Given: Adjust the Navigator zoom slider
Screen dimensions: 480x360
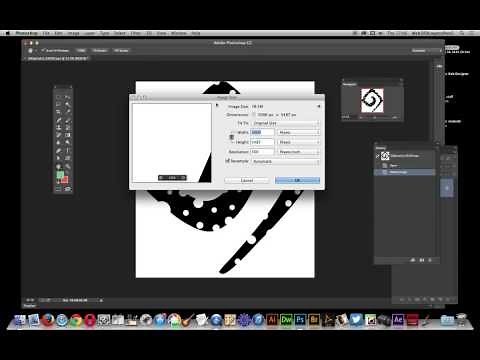Looking at the screenshot, I should tap(375, 117).
